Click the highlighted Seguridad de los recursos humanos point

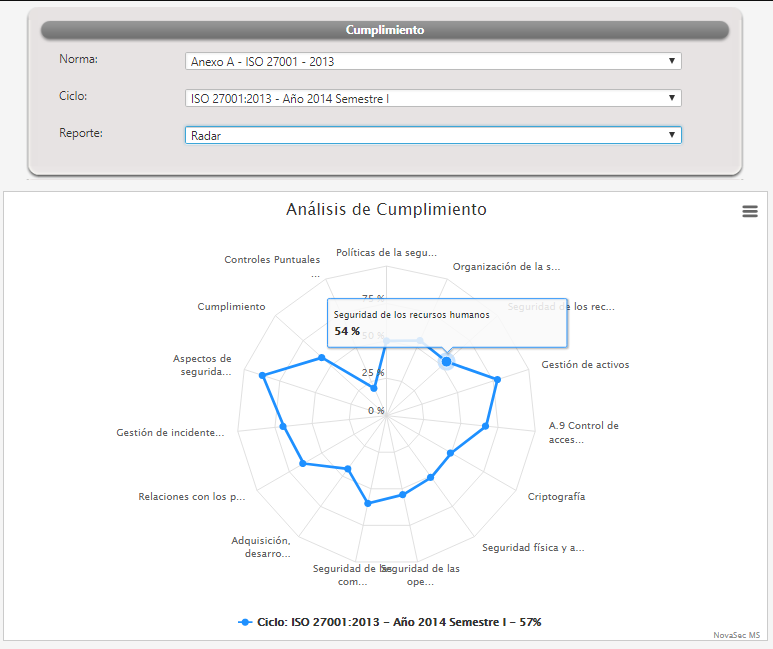tap(447, 361)
